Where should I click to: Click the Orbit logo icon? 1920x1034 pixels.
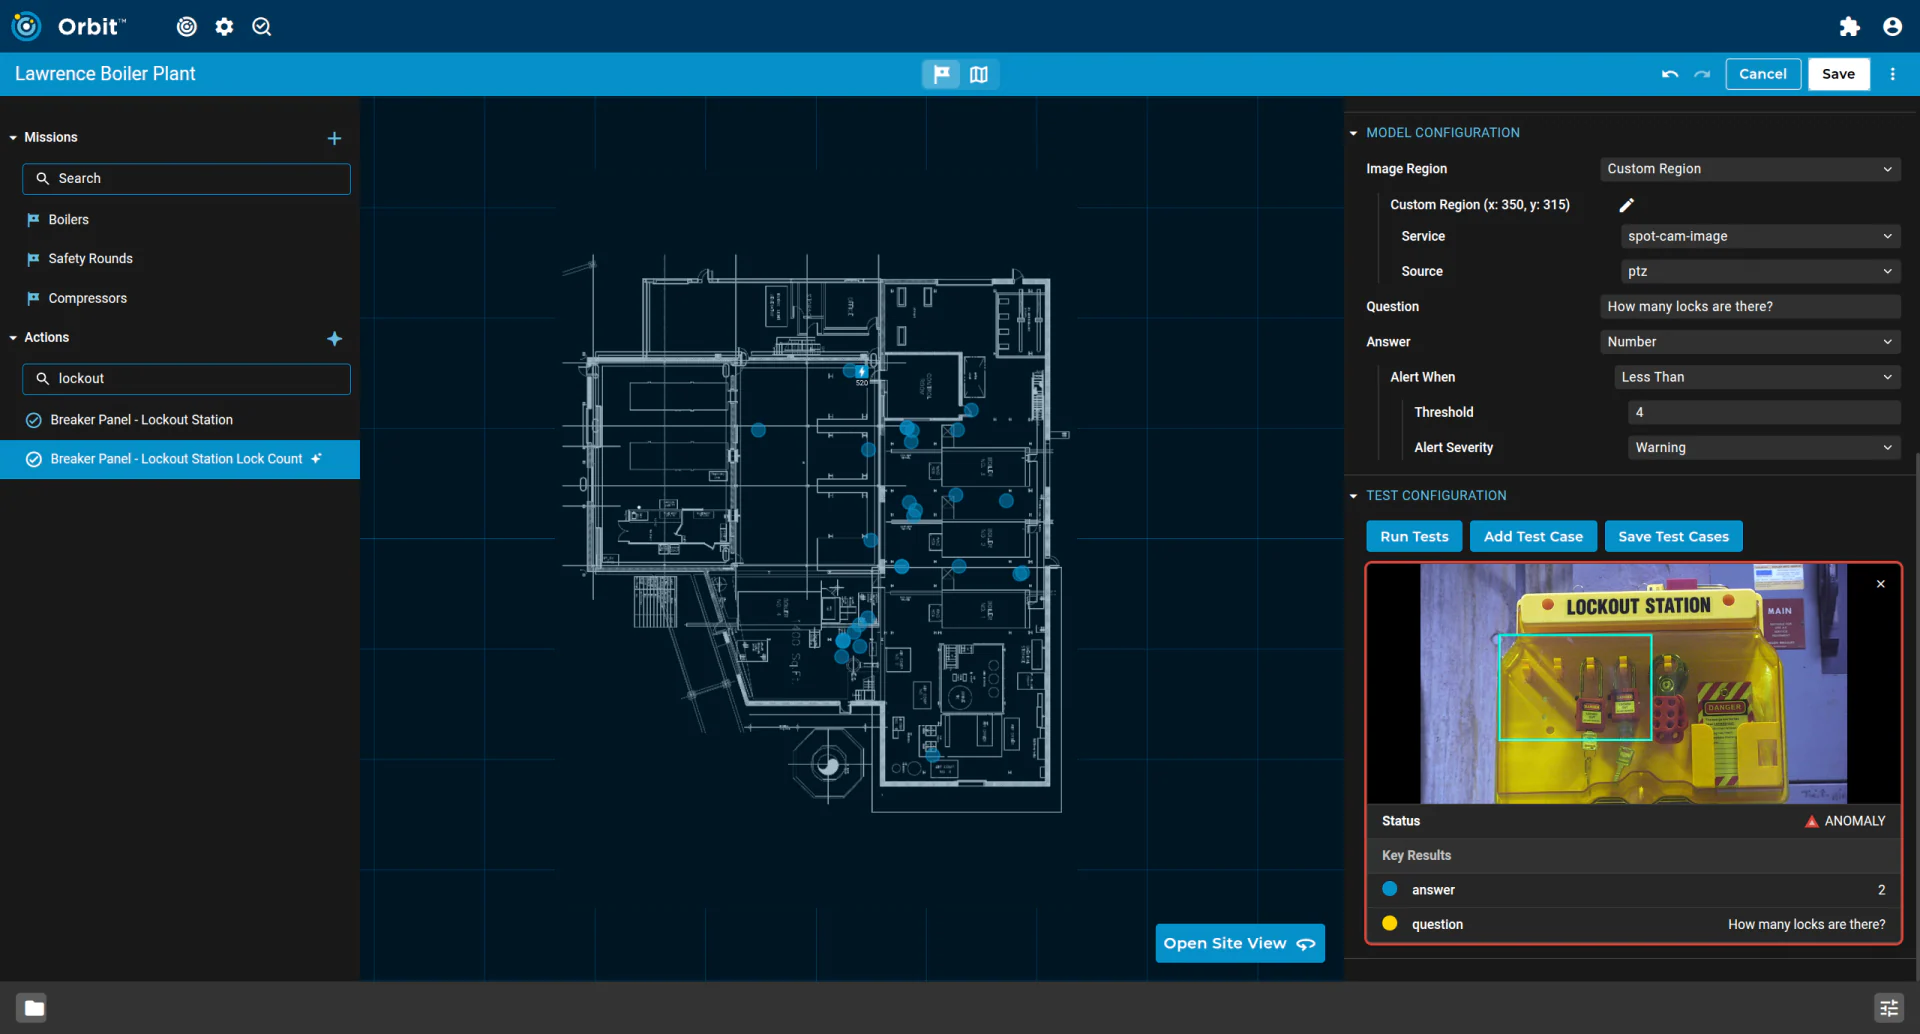click(x=26, y=26)
